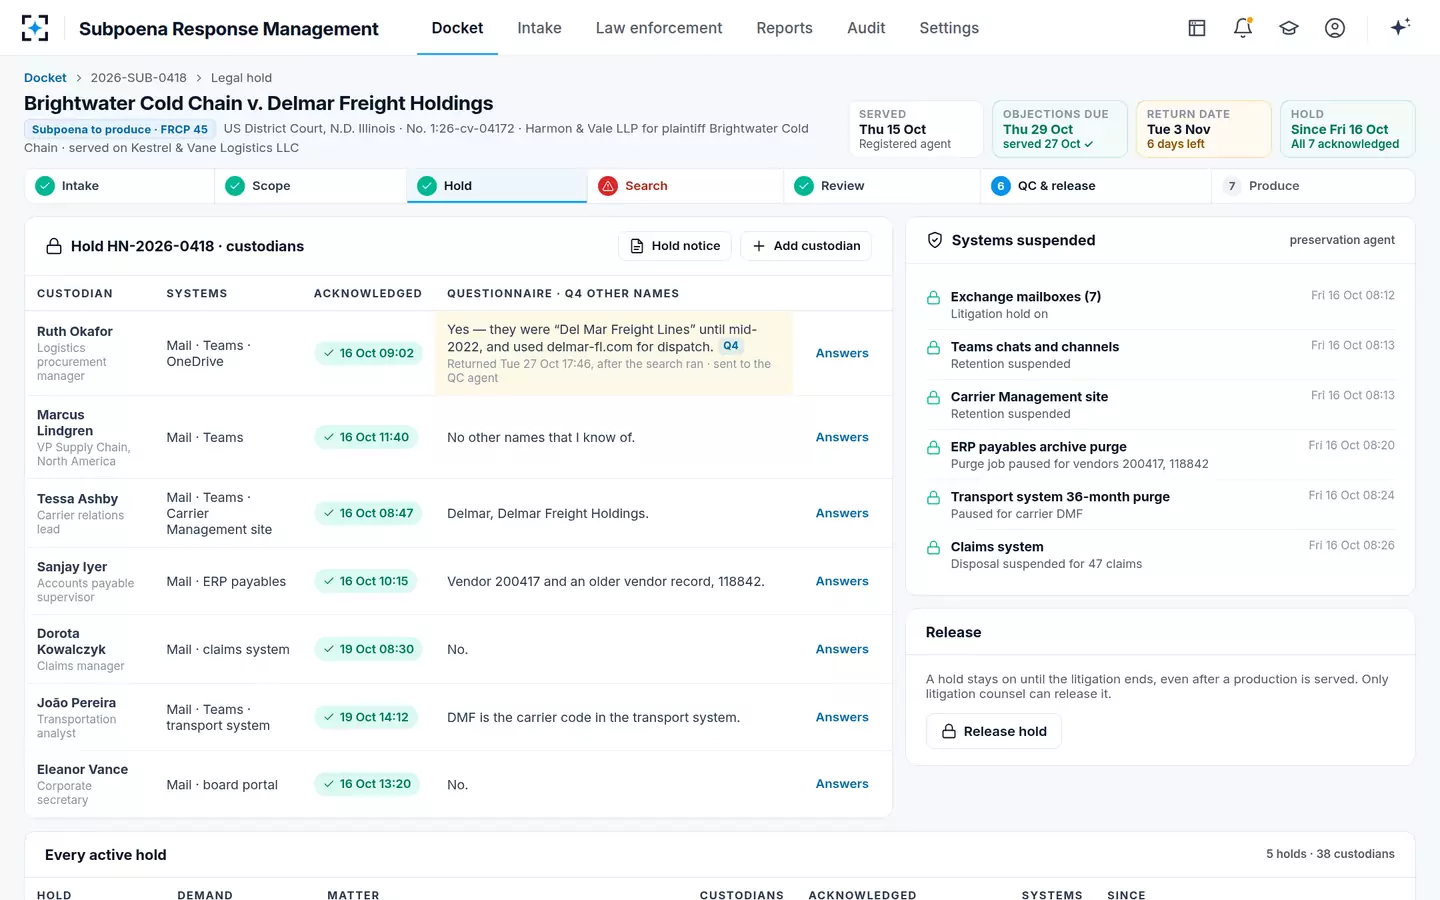Screen dimensions: 1440x900
Task: Open the layout panel icon
Action: click(x=1197, y=28)
